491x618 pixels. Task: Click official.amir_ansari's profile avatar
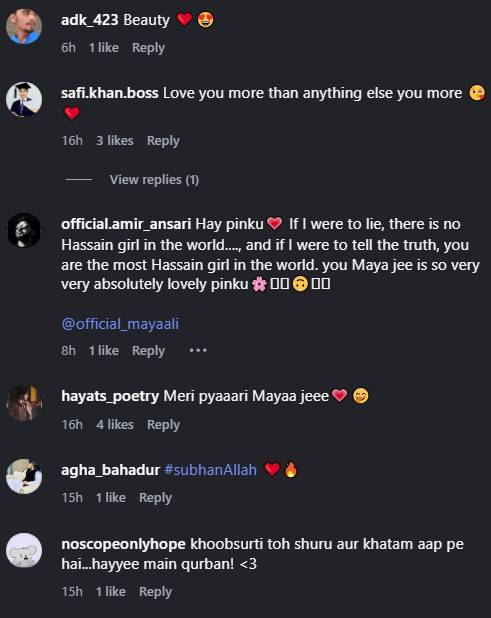(x=24, y=230)
